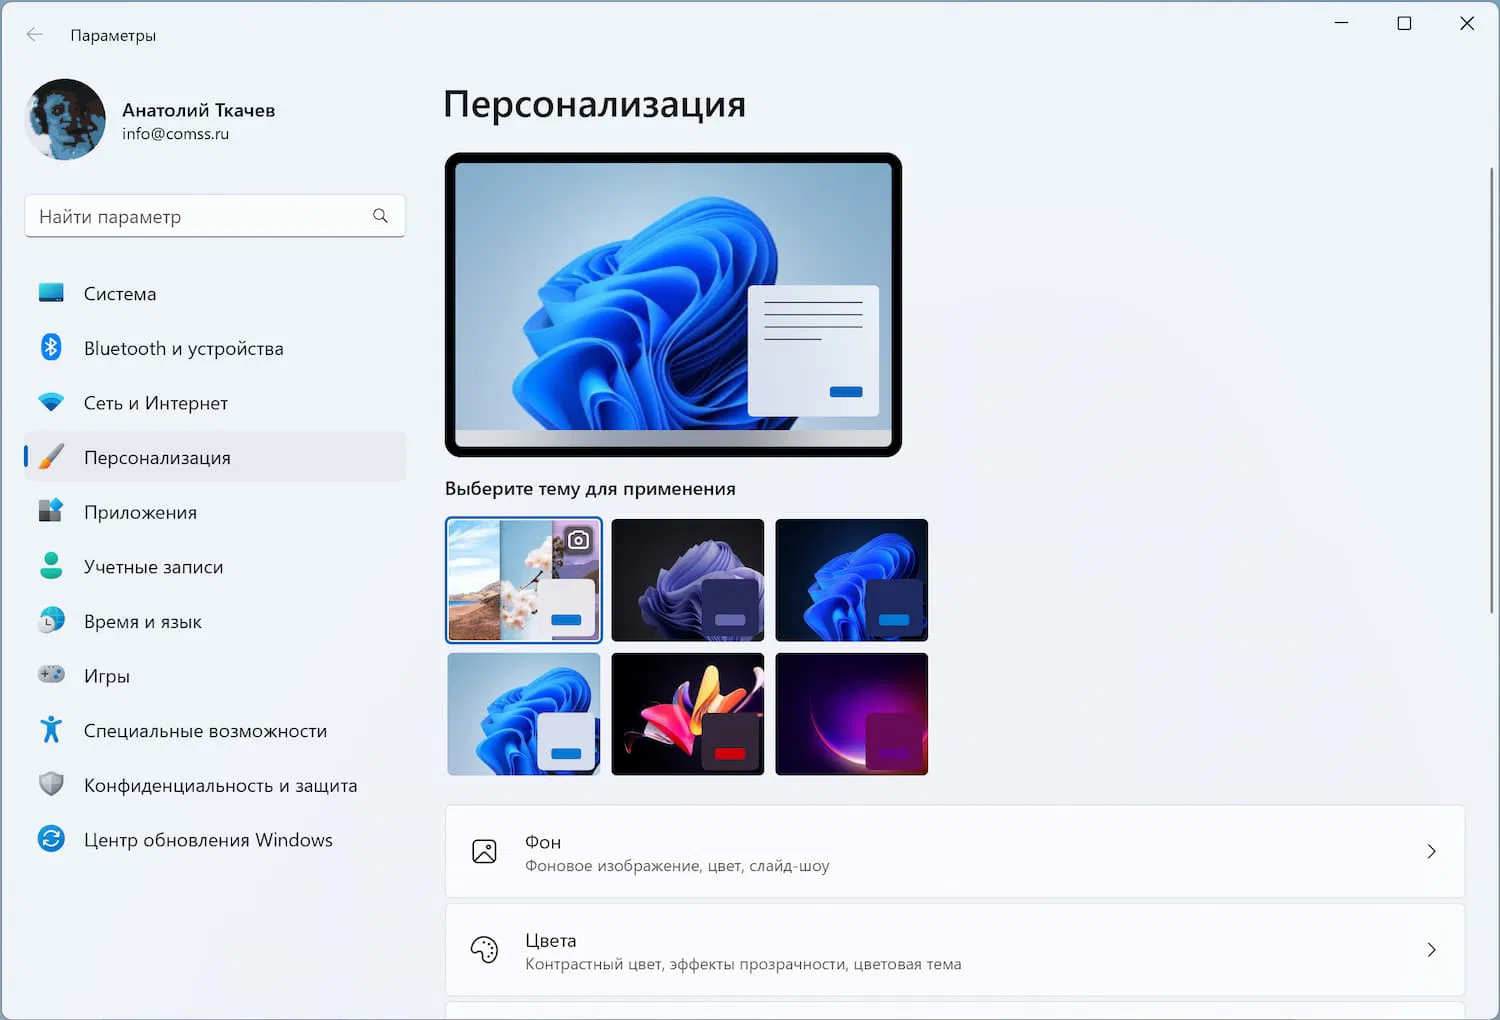The image size is (1500, 1020).
Task: Click the Bluetooth icon in sidebar
Action: (x=51, y=347)
